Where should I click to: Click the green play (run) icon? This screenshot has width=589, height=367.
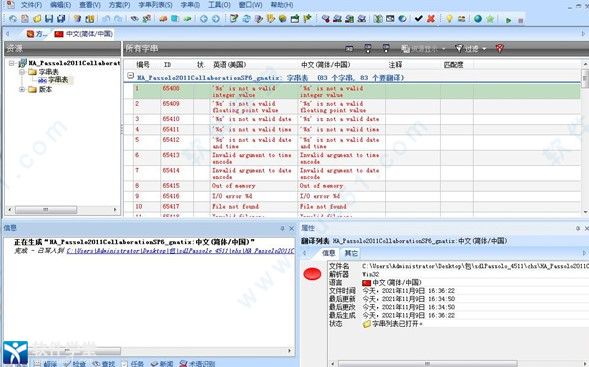[508, 20]
